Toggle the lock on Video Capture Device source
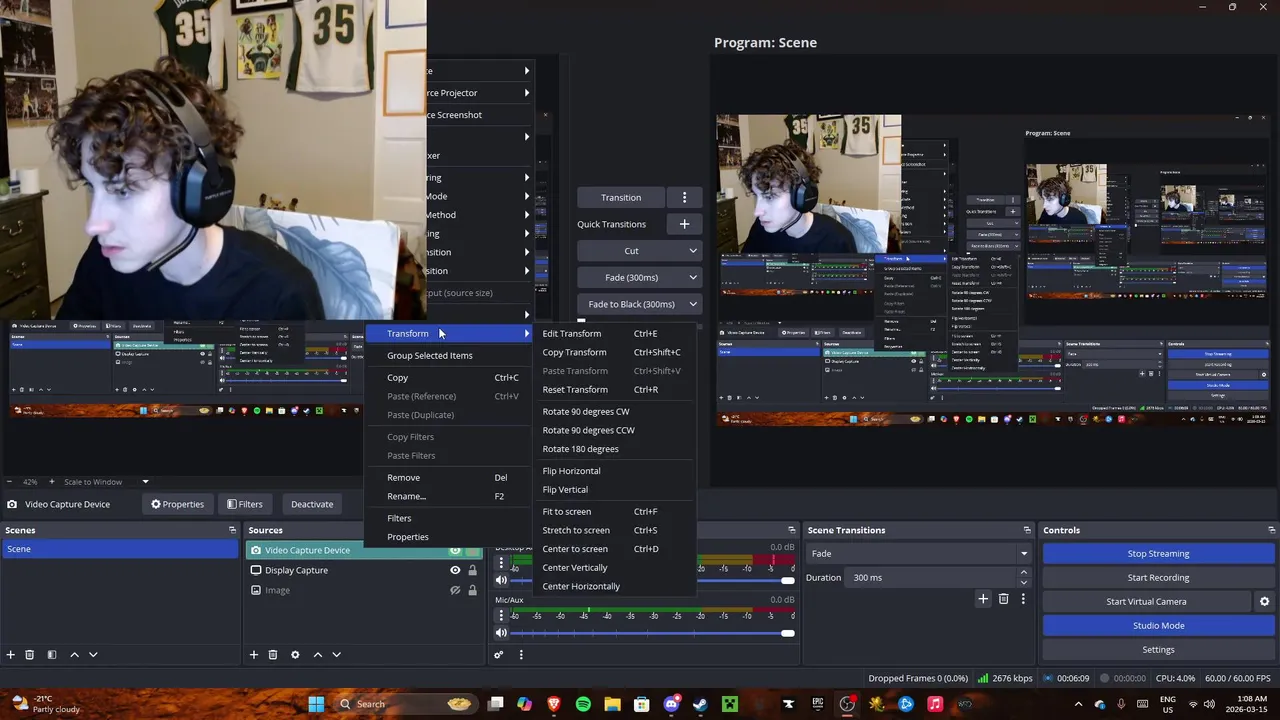This screenshot has height=720, width=1280. pos(473,550)
